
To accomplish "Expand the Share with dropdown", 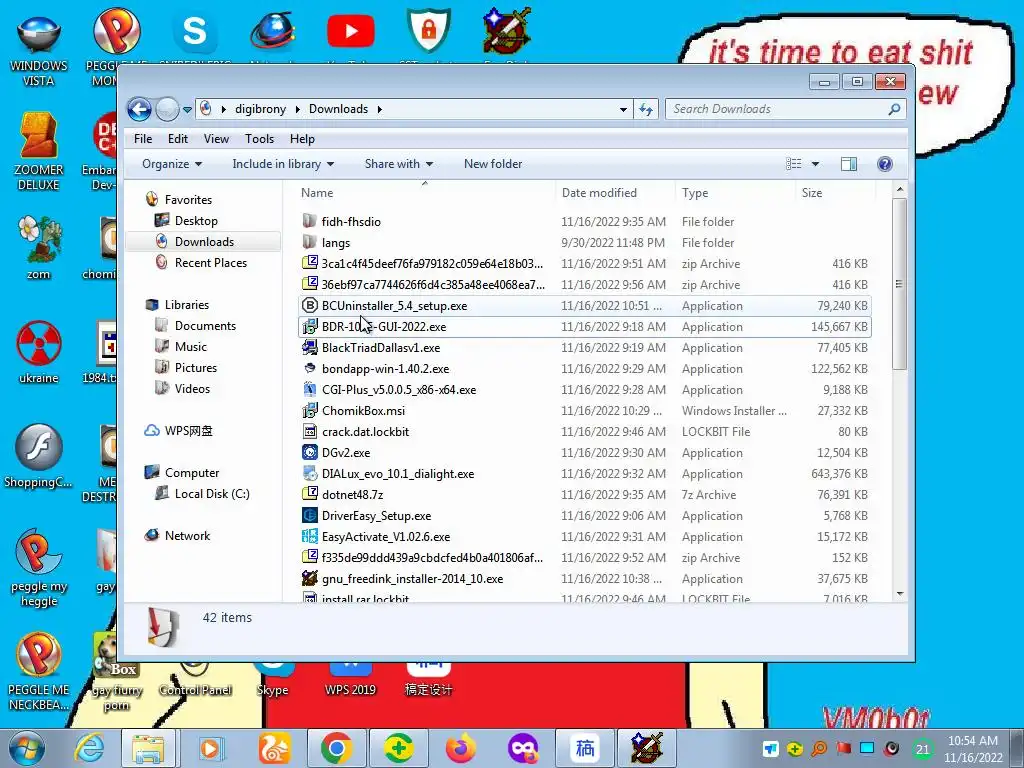I will pos(398,164).
